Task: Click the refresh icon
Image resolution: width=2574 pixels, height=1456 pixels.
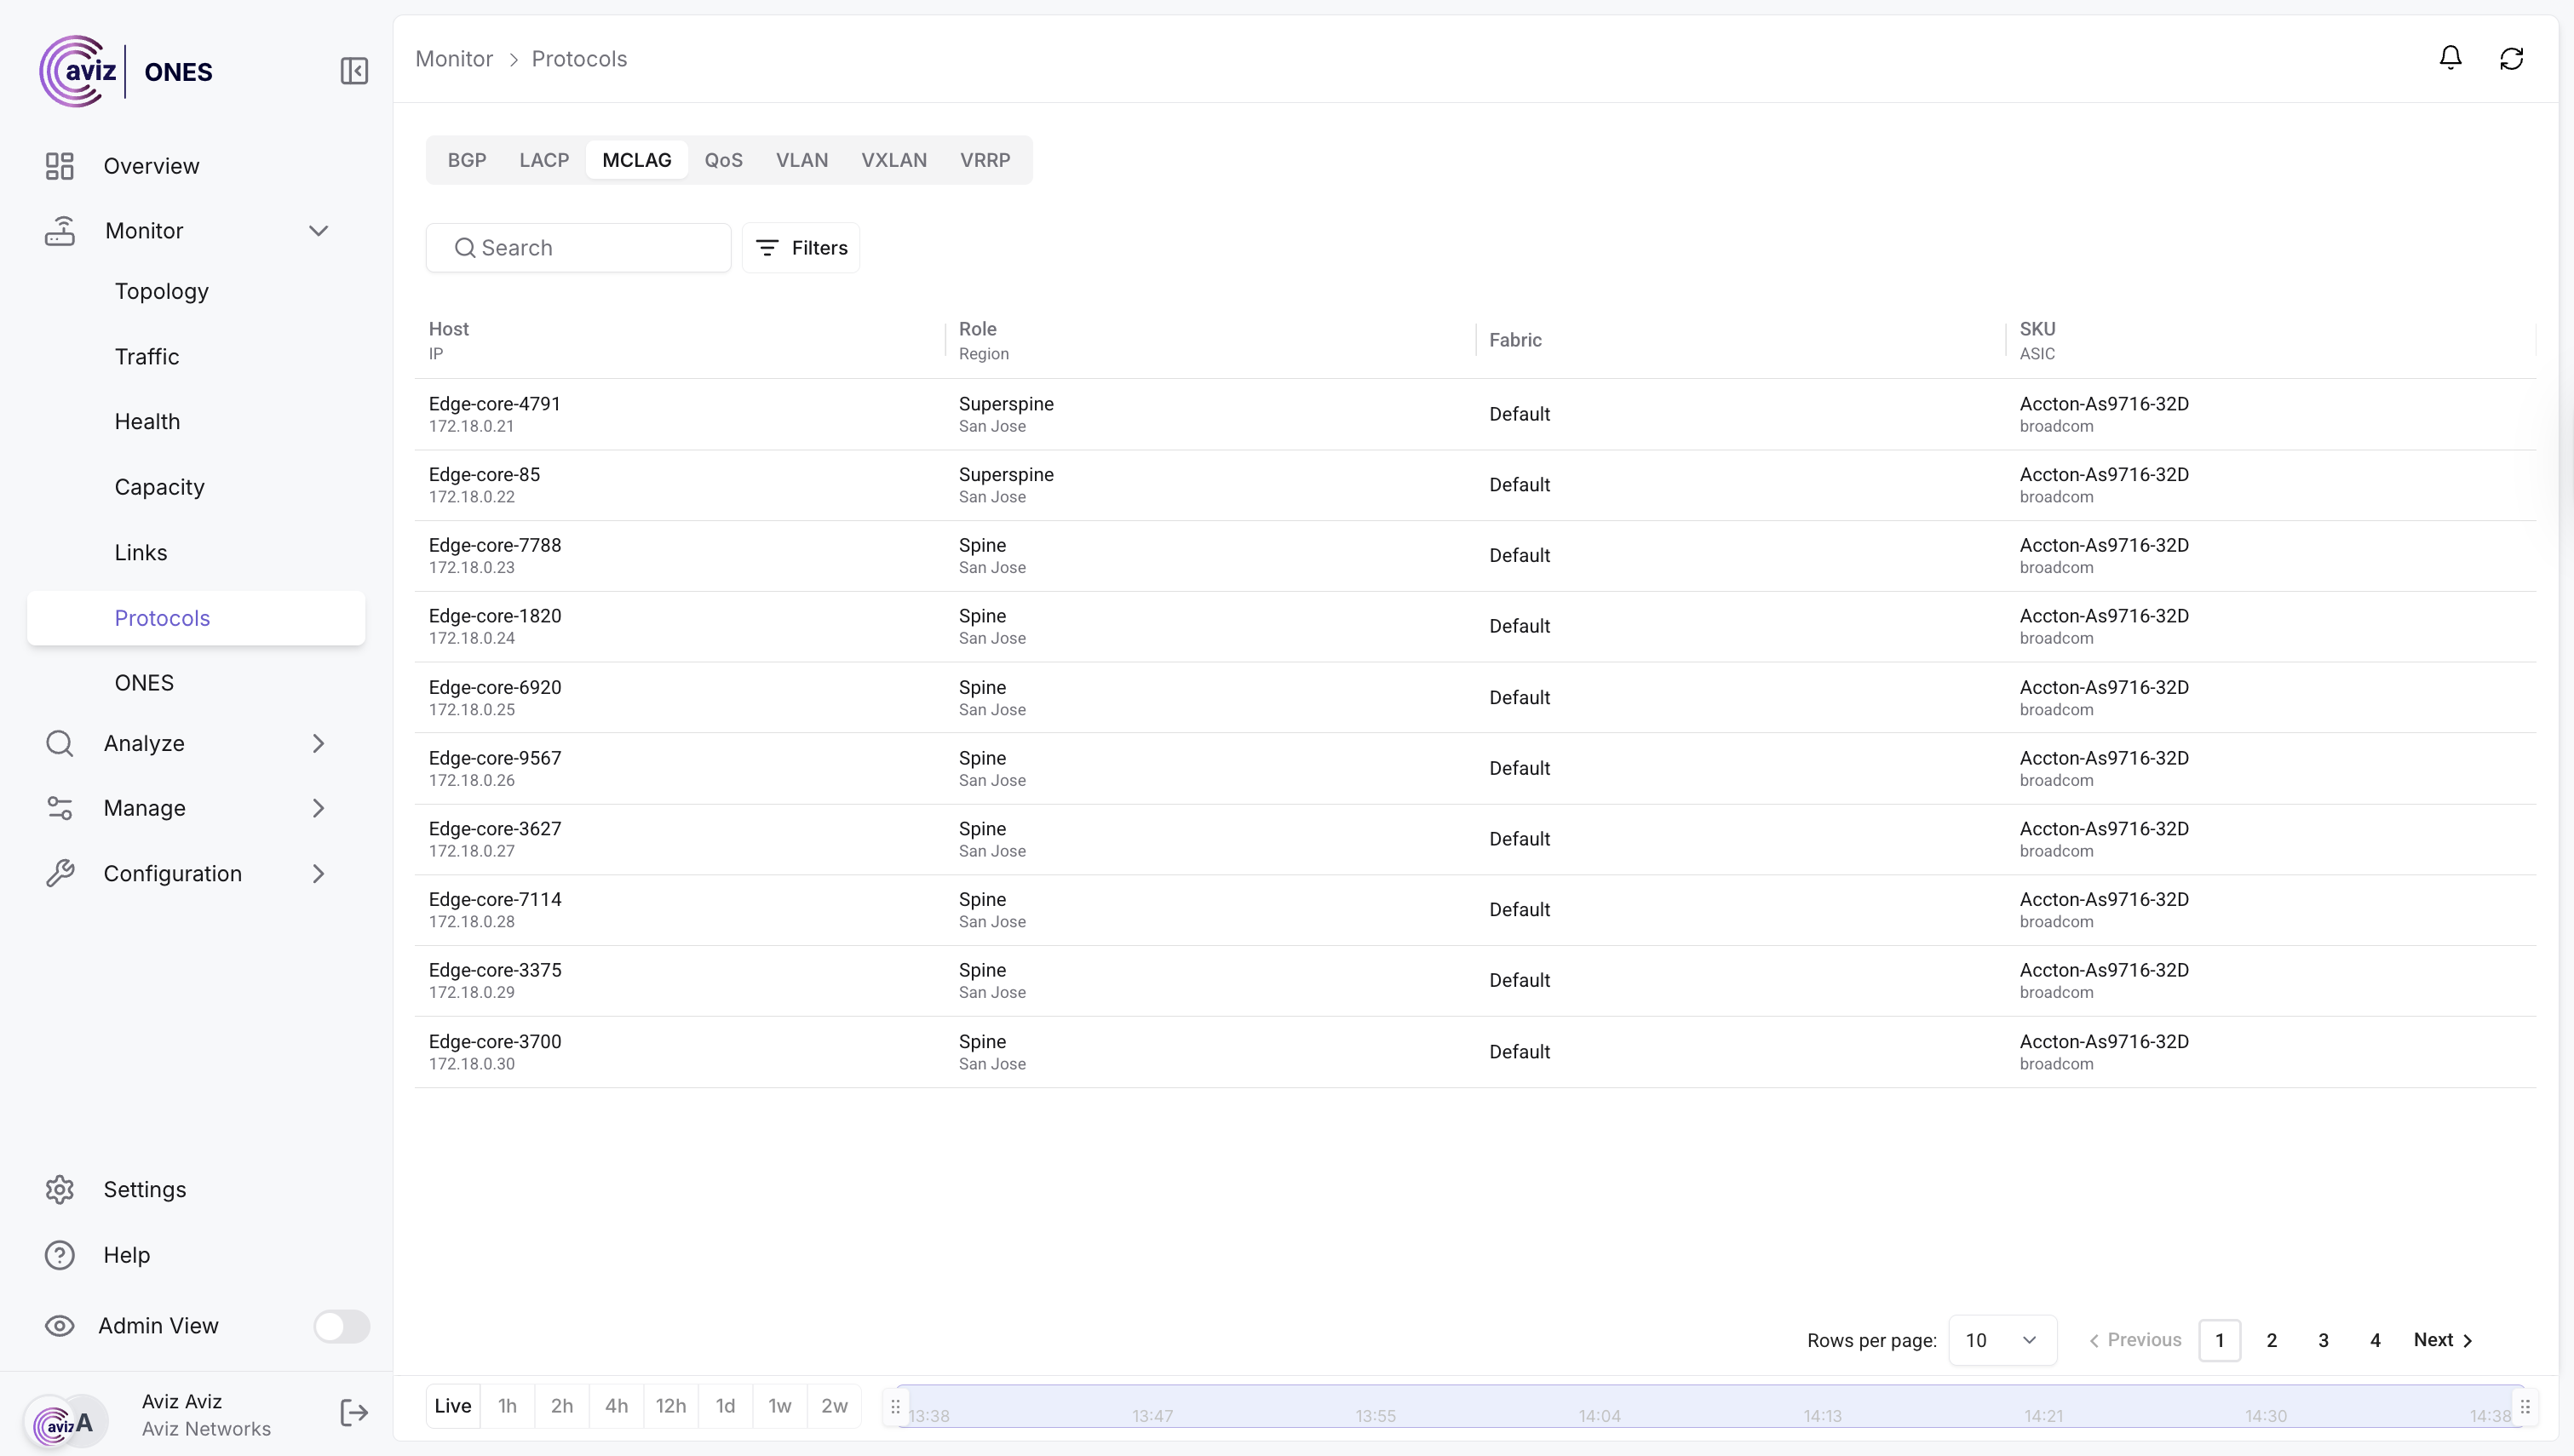Action: pos(2511,59)
